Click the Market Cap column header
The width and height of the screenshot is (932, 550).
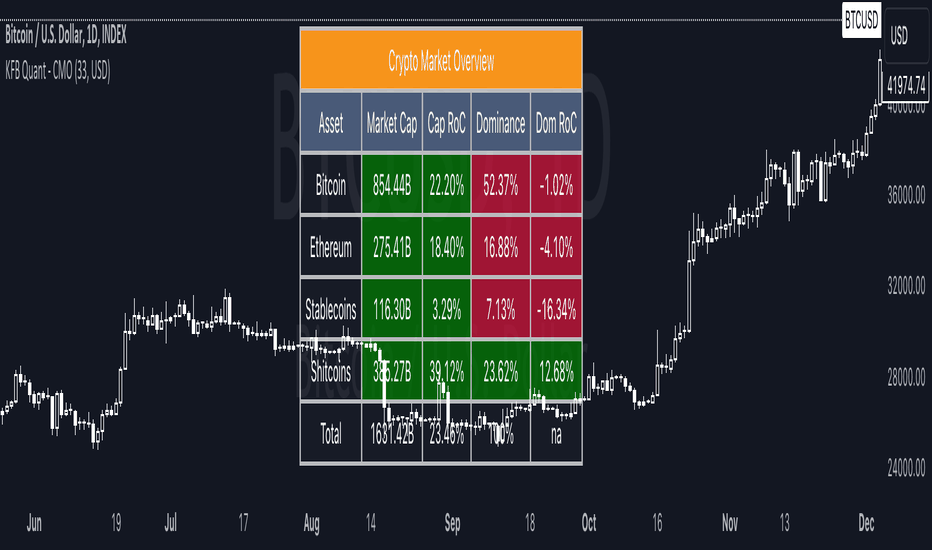(392, 123)
